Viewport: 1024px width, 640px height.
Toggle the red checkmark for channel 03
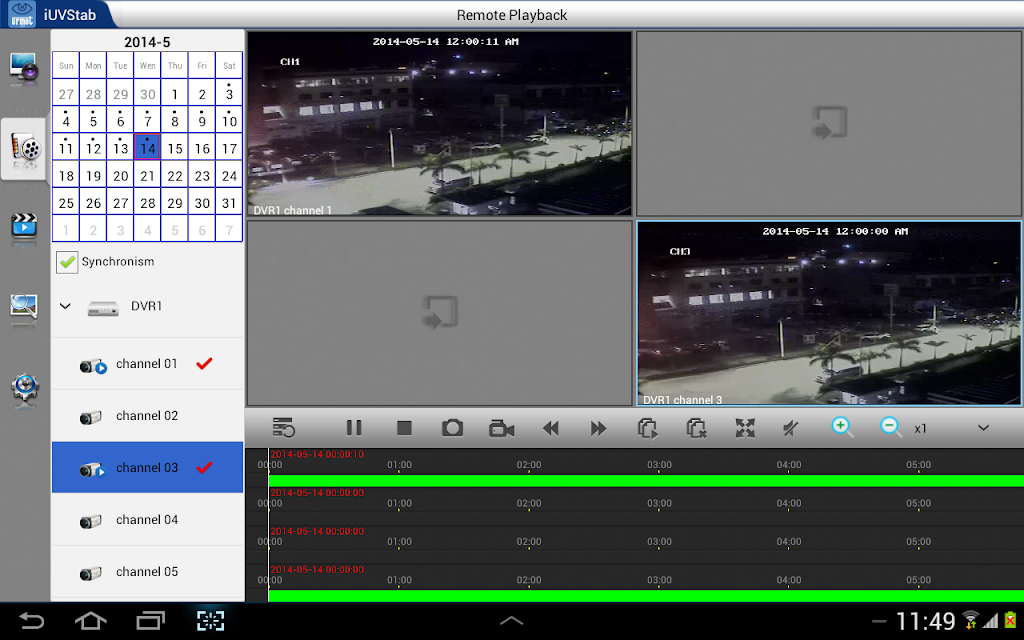click(204, 468)
